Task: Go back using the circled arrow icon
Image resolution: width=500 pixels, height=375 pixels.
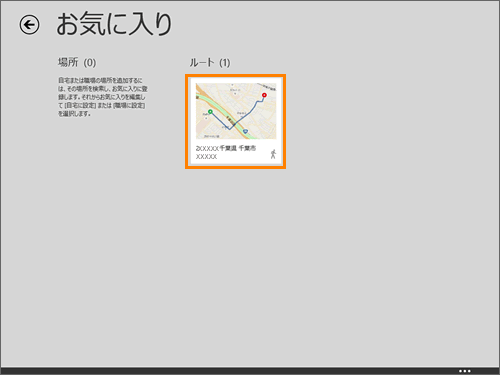Action: click(29, 25)
